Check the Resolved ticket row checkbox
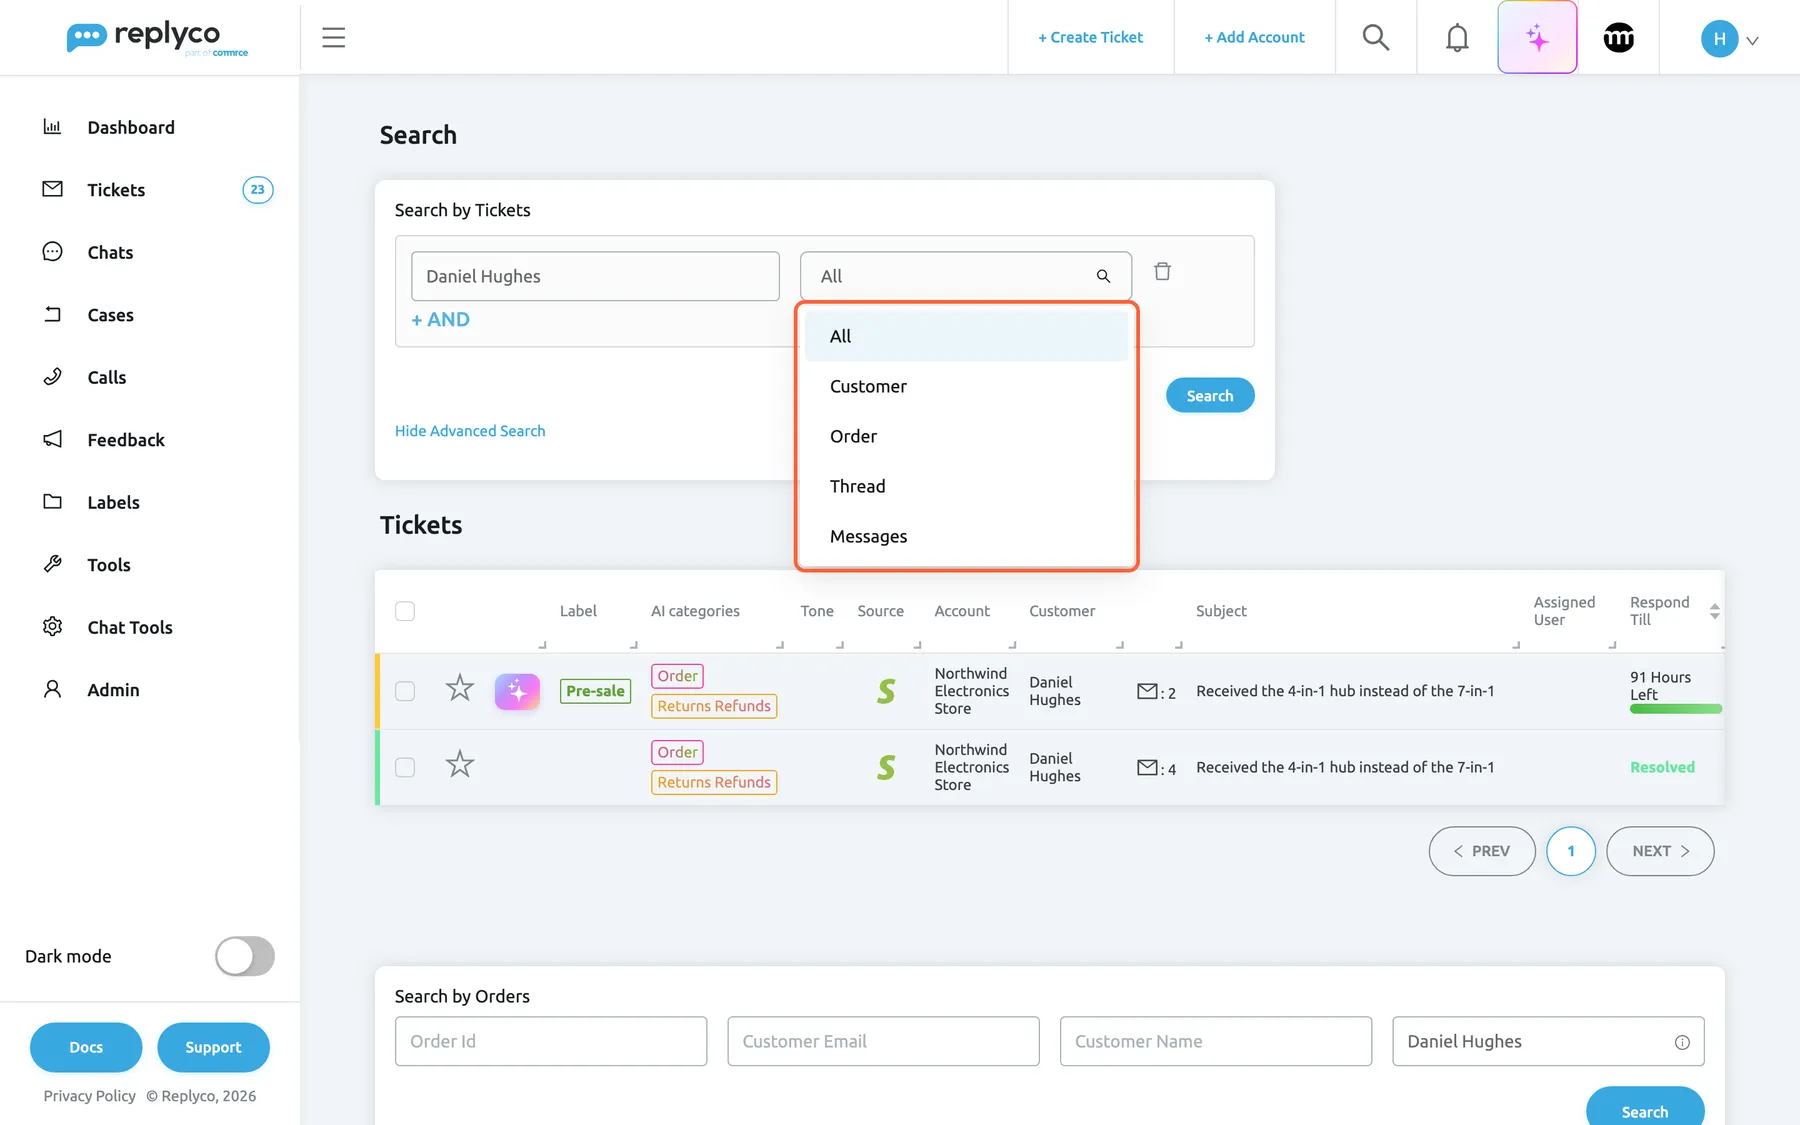The image size is (1800, 1125). pos(405,767)
